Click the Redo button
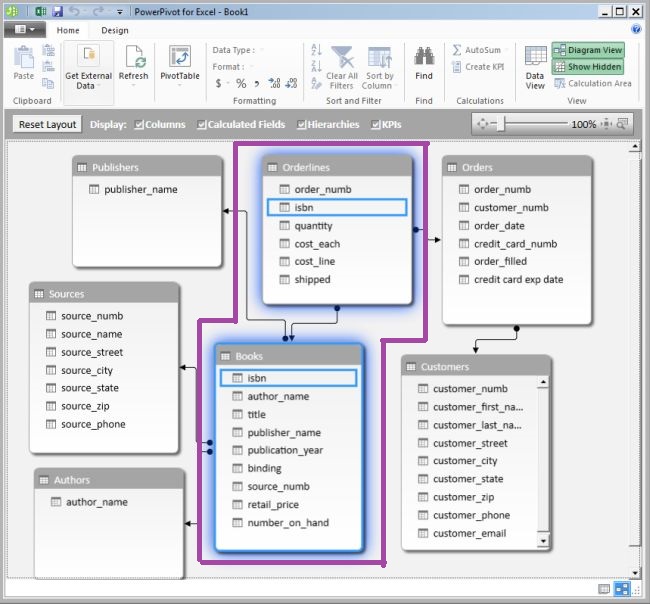Viewport: 650px width, 604px height. 98,12
